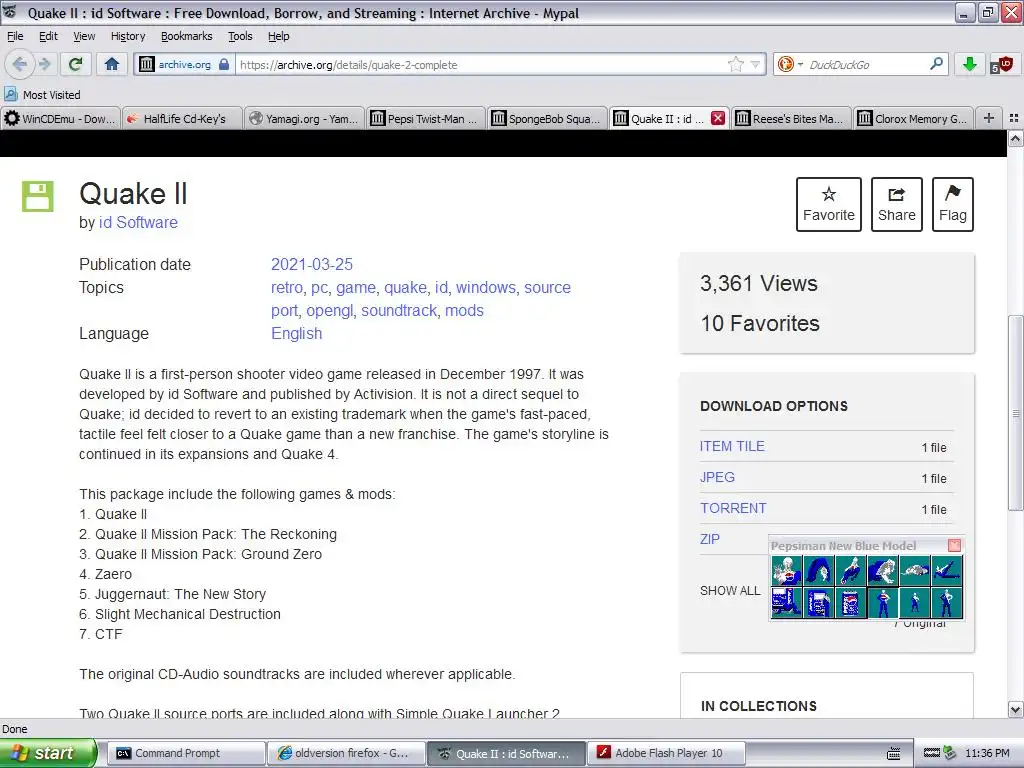Open the Help menu

coord(278,36)
